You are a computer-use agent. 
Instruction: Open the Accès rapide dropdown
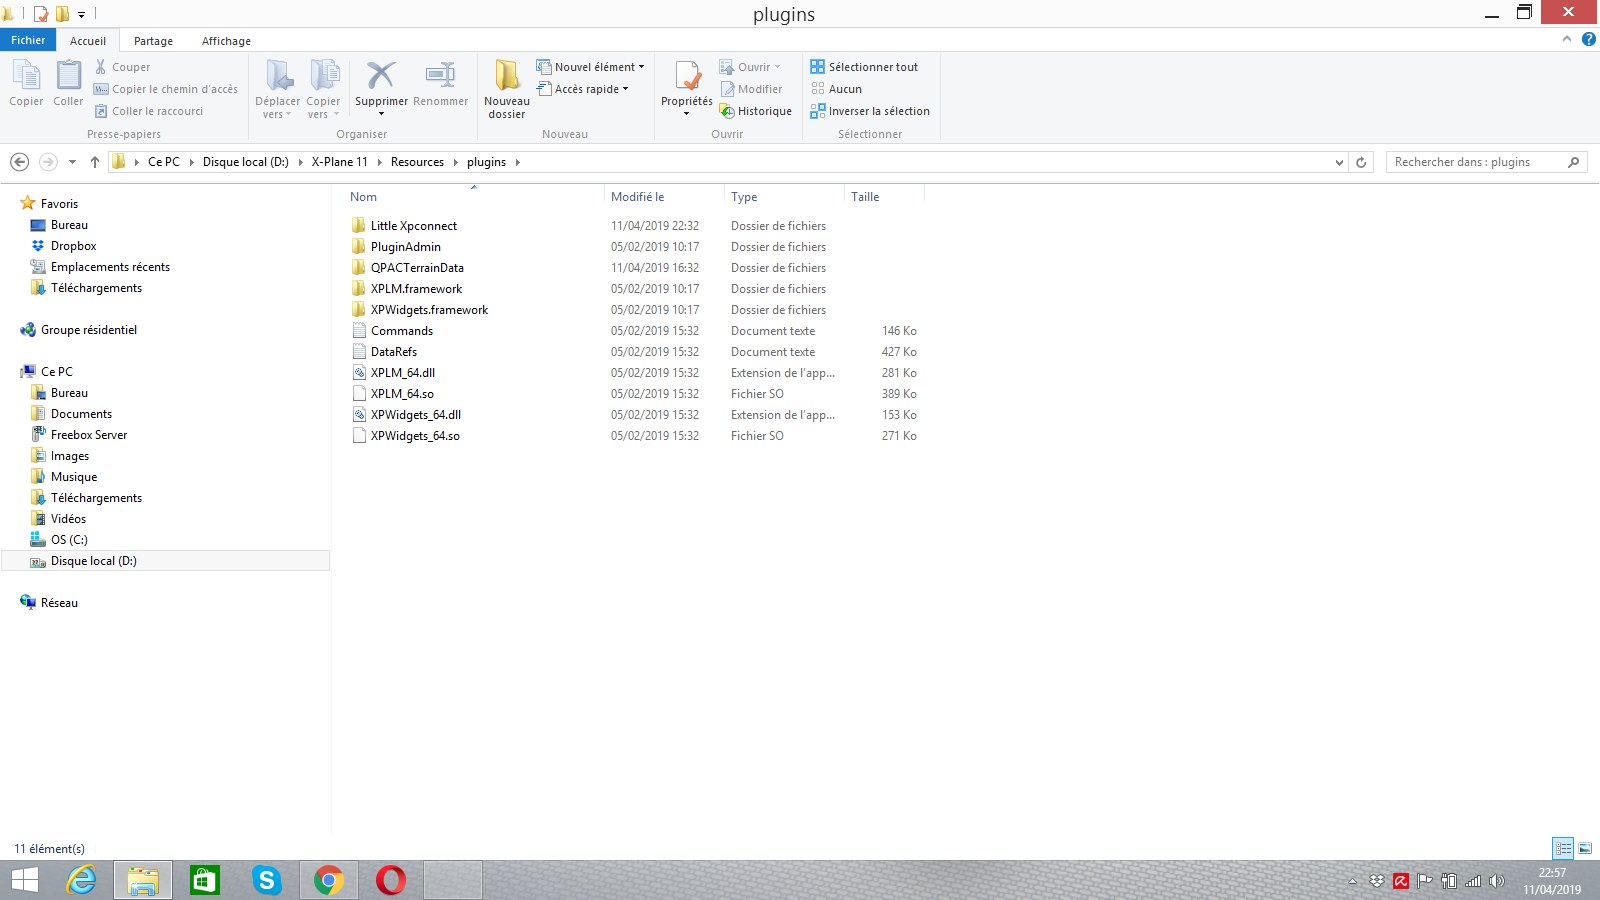point(583,89)
